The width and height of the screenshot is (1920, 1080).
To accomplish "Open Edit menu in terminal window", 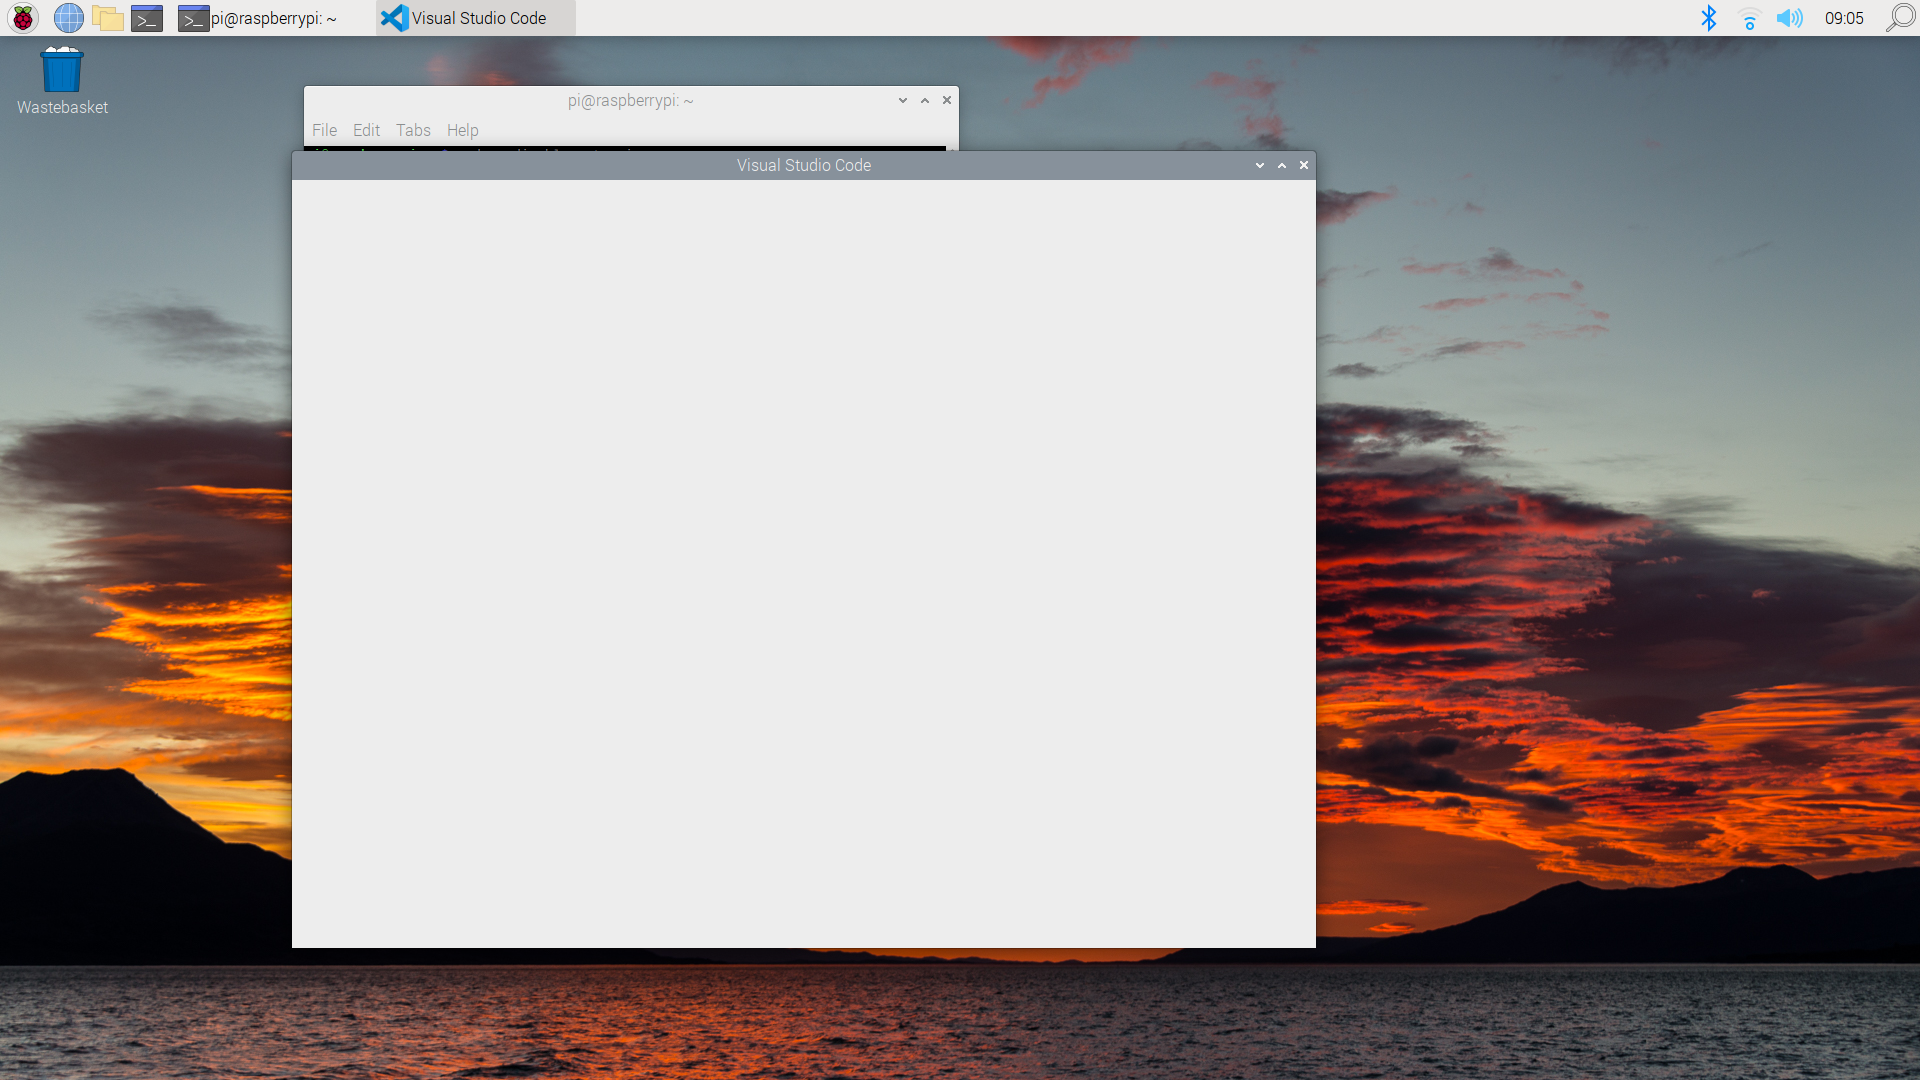I will 366,130.
